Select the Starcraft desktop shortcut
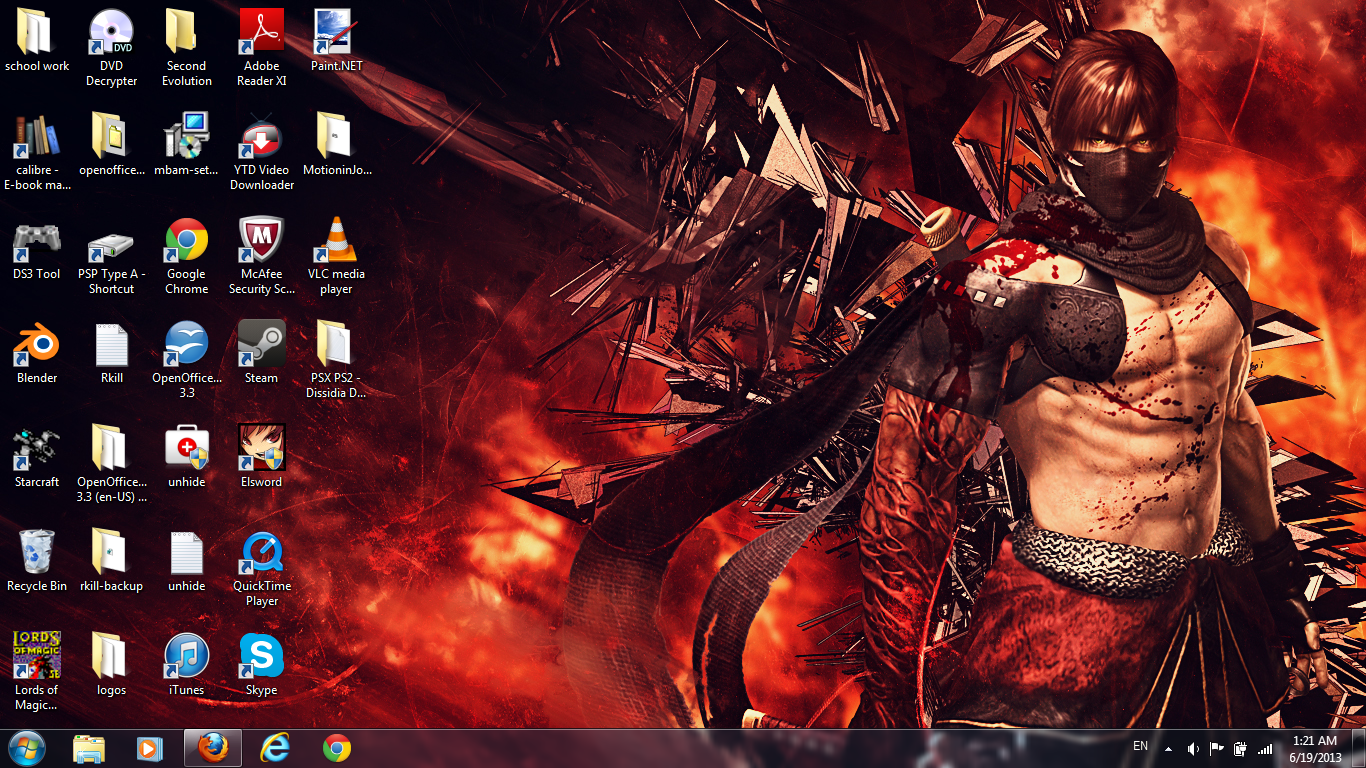The image size is (1366, 768). click(37, 448)
